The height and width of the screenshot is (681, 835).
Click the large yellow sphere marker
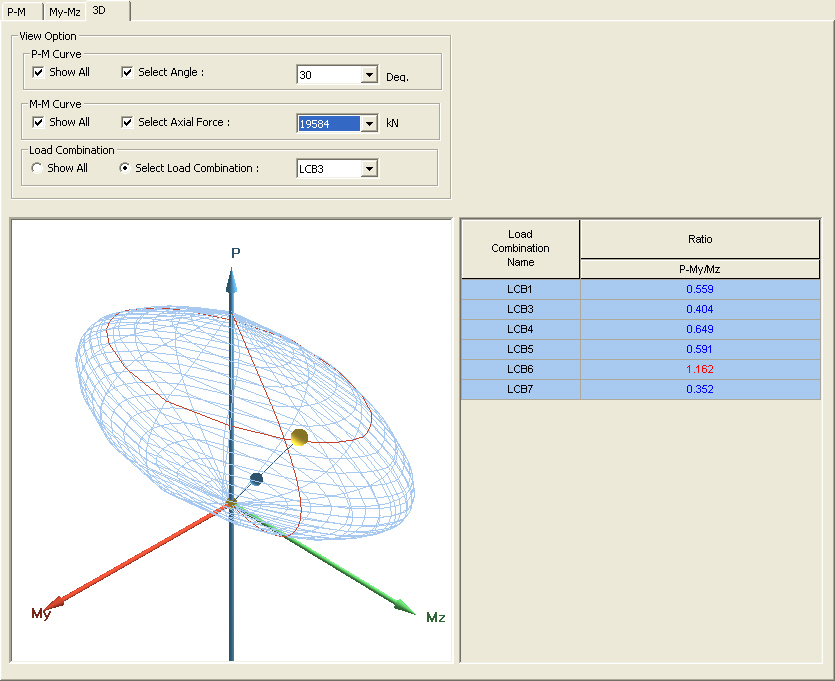(299, 437)
